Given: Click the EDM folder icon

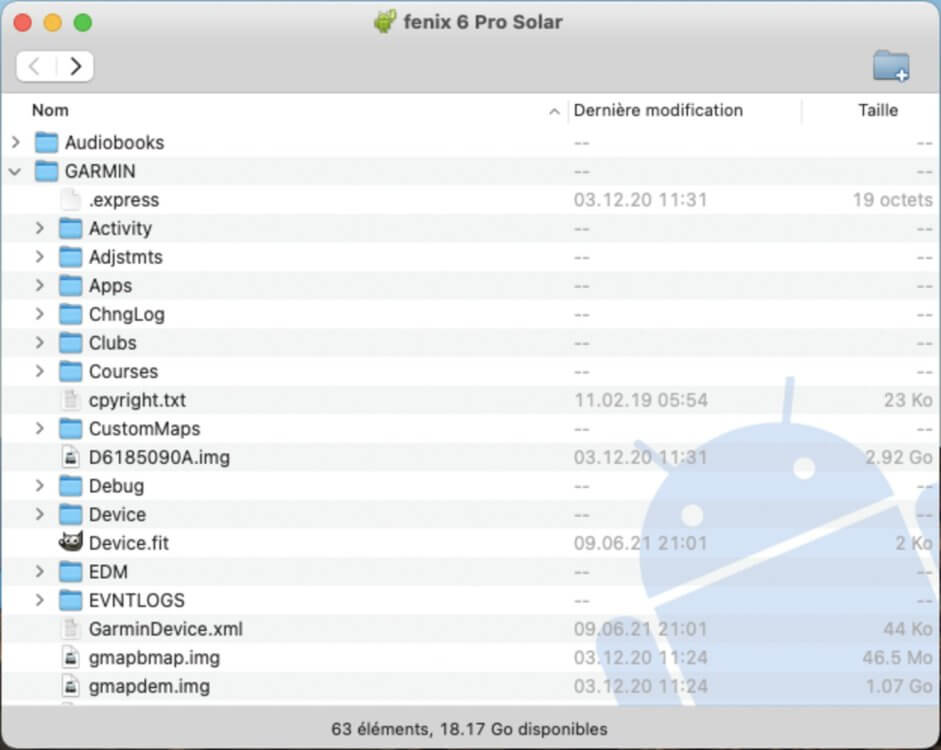Looking at the screenshot, I should [70, 572].
